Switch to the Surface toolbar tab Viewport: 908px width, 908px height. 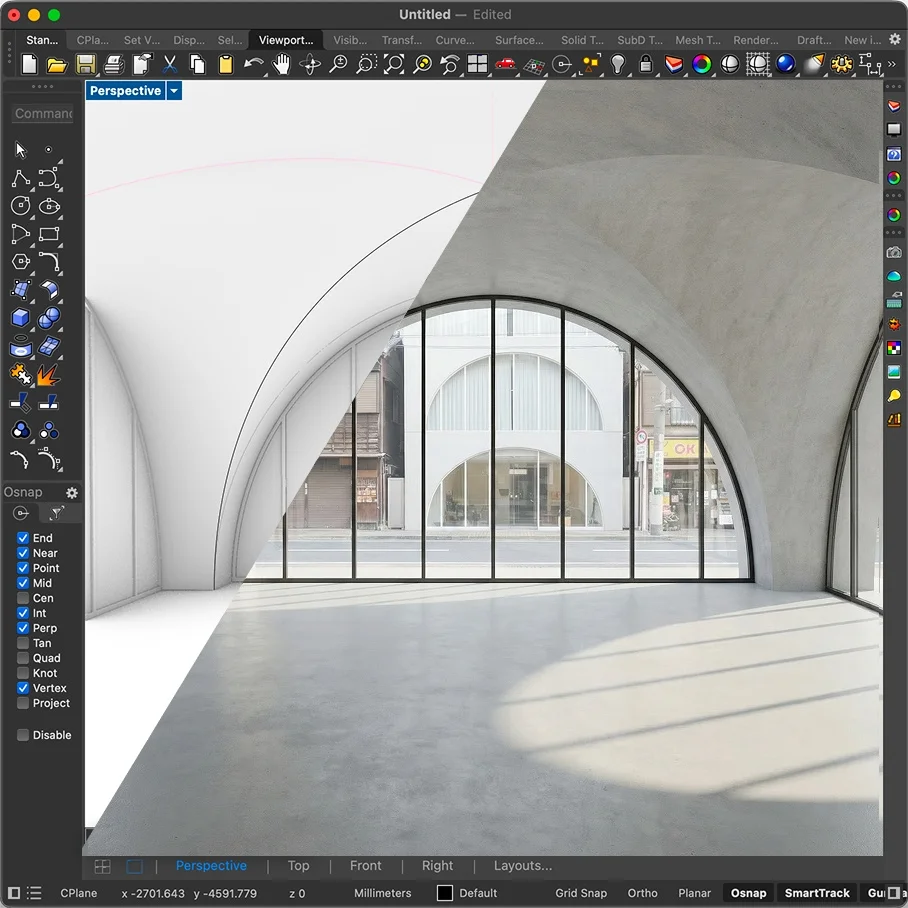(519, 40)
